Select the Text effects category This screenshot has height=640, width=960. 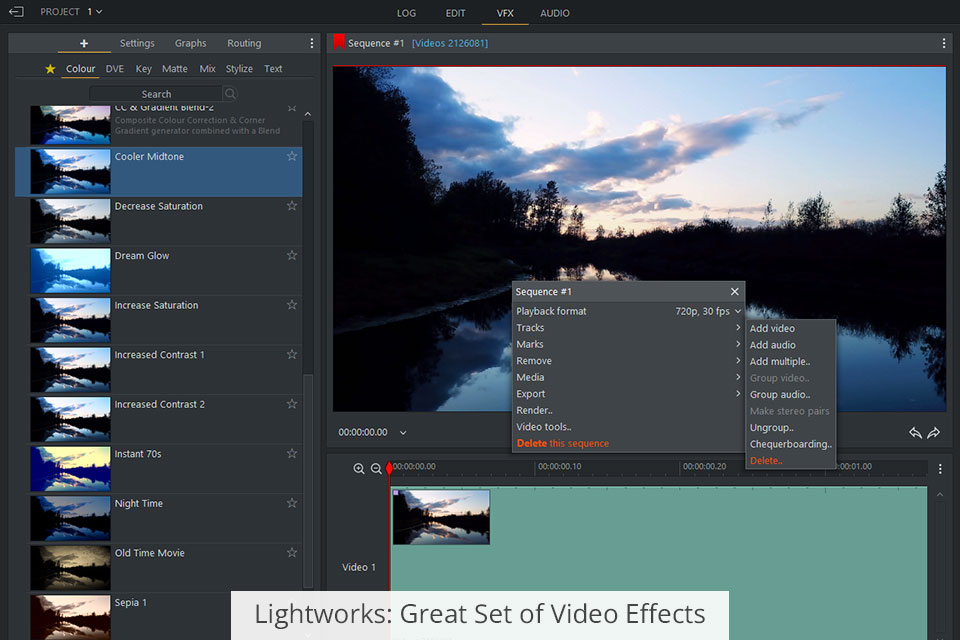tap(273, 69)
